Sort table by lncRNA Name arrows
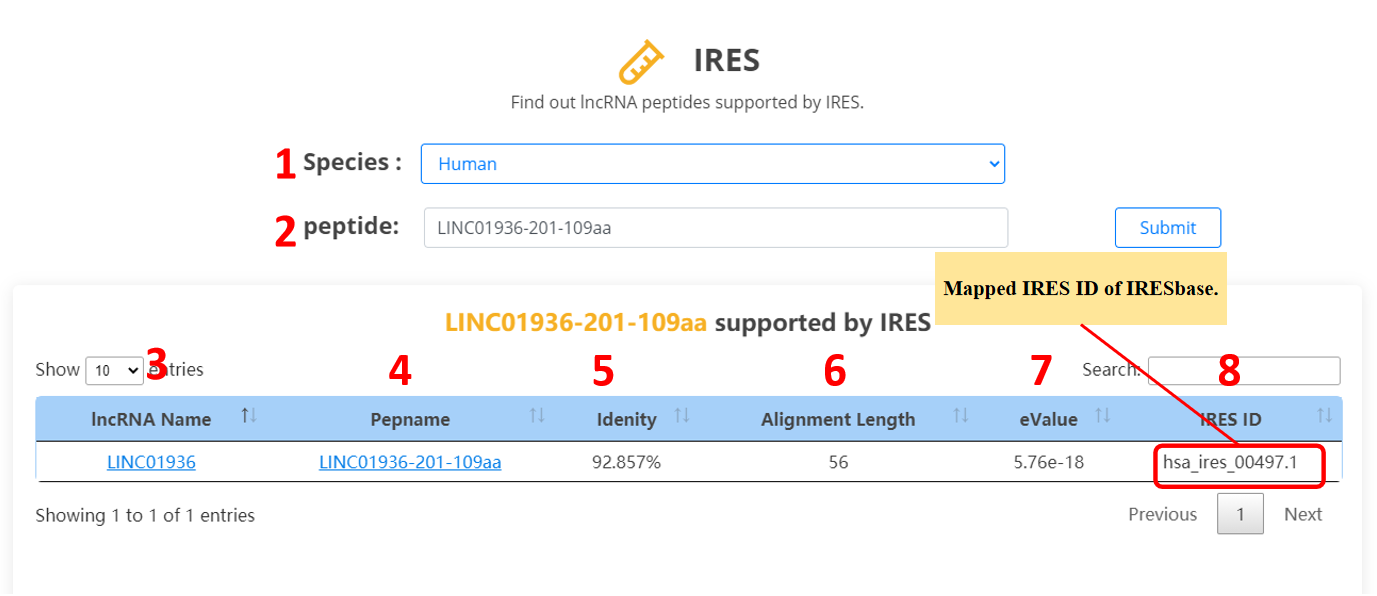 tap(249, 416)
